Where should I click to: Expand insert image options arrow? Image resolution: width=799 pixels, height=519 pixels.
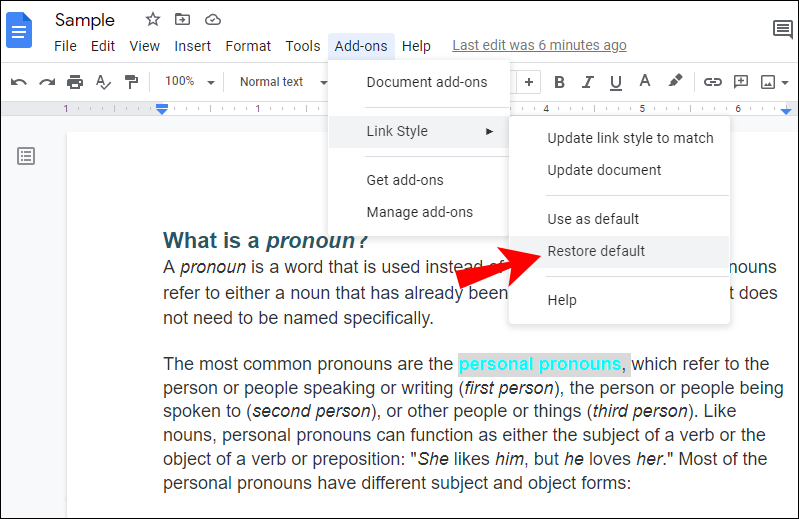pyautogui.click(x=785, y=83)
